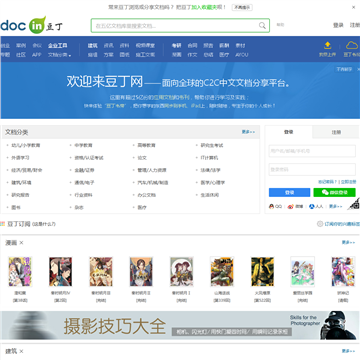Open the 研究报告 category
The image size is (360, 360).
click(x=20, y=195)
